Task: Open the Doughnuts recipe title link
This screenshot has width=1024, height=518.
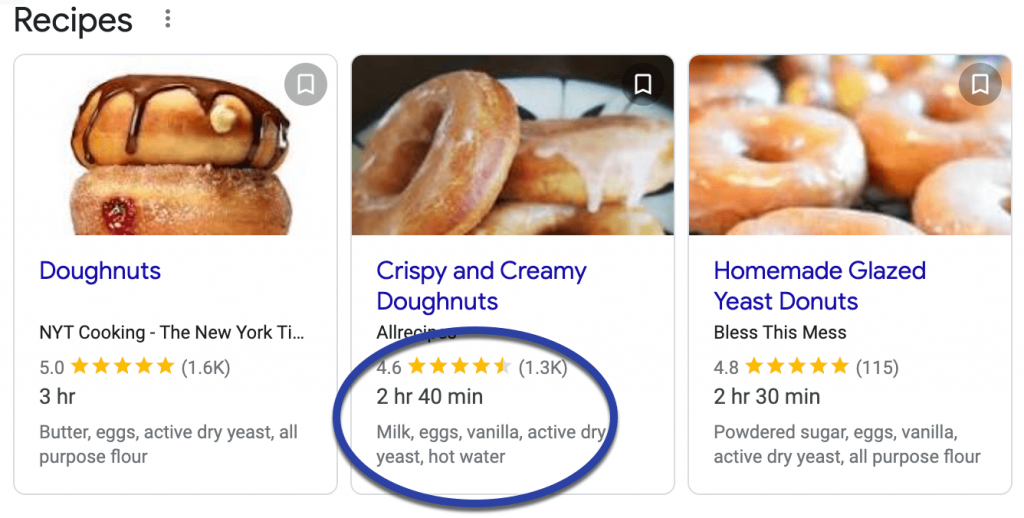Action: click(x=100, y=271)
